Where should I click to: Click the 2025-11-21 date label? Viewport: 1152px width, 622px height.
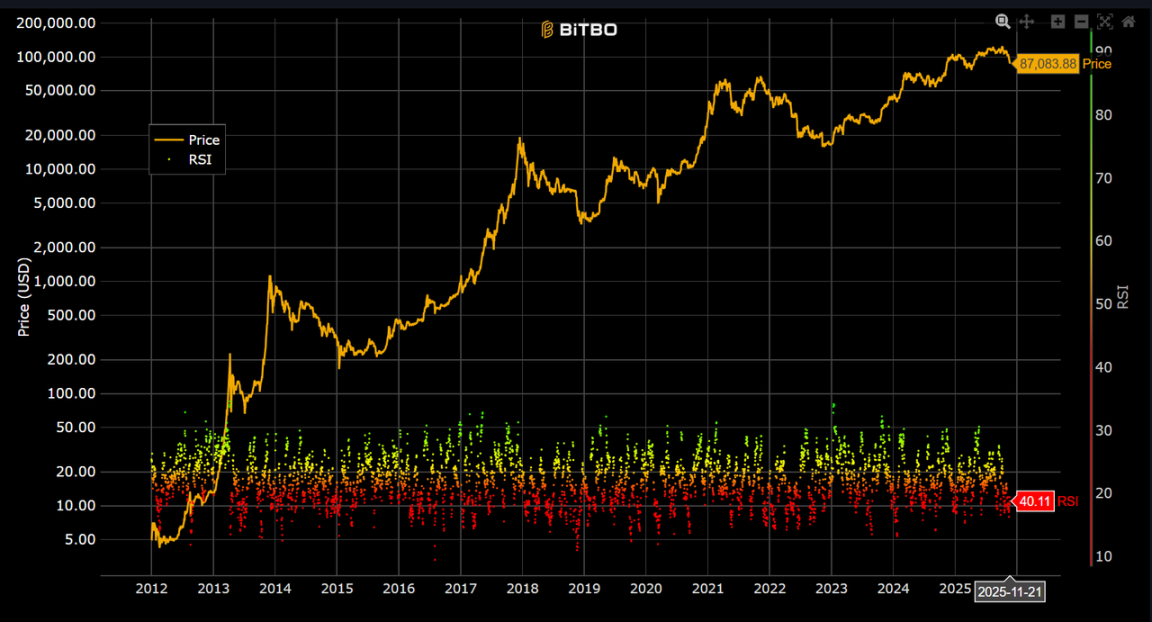click(1010, 591)
